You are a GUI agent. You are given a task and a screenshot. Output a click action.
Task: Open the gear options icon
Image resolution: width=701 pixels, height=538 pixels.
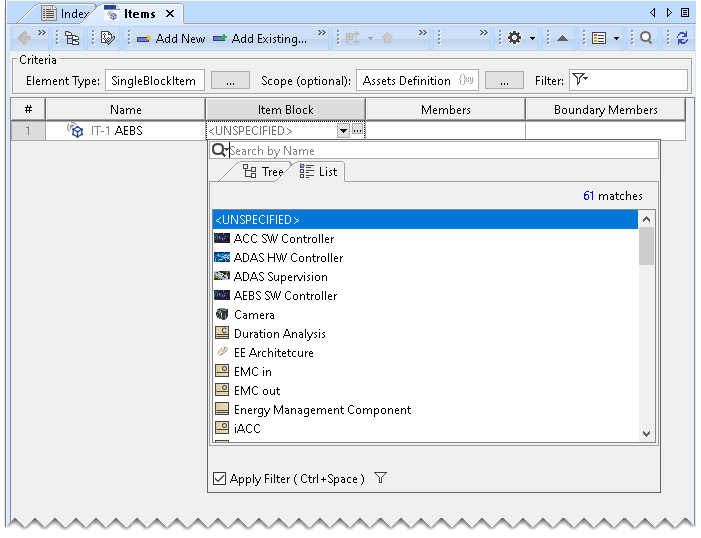point(514,38)
